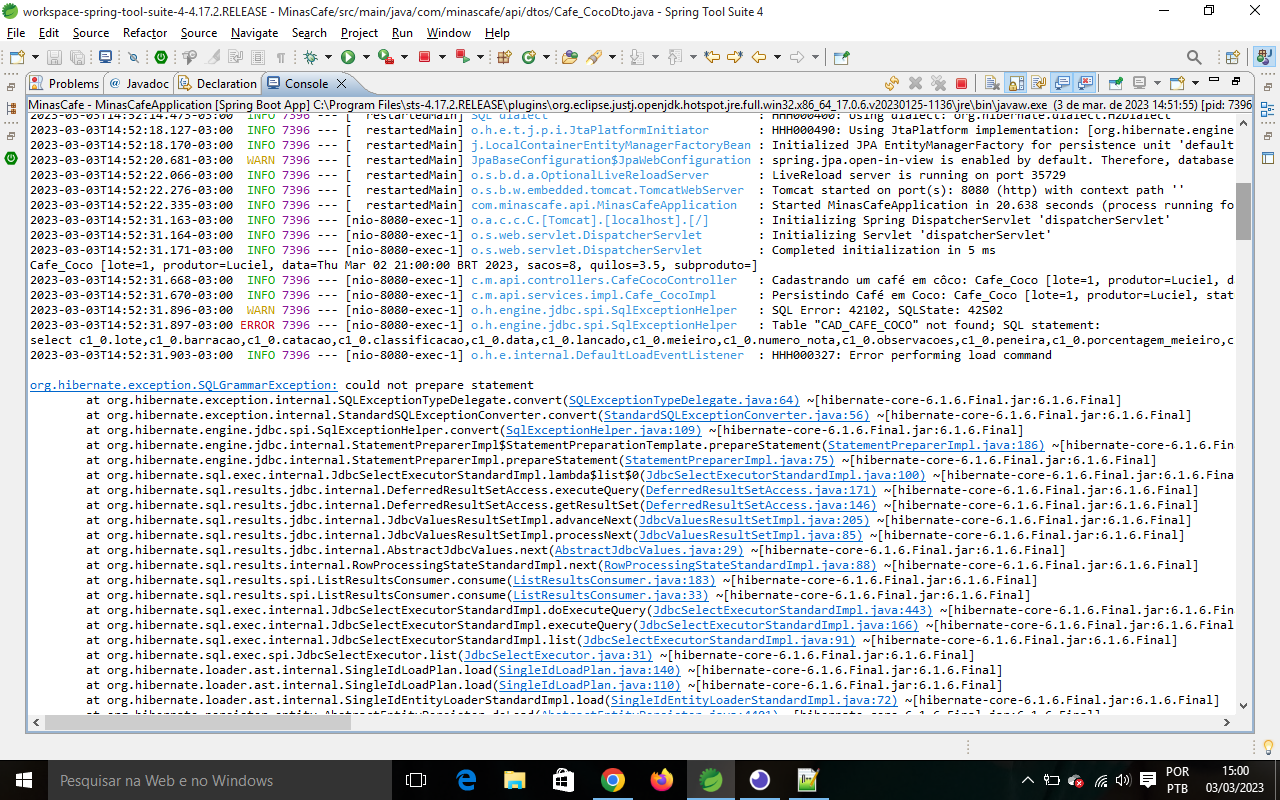Click Last Edit Location arrow icon

coord(712,57)
